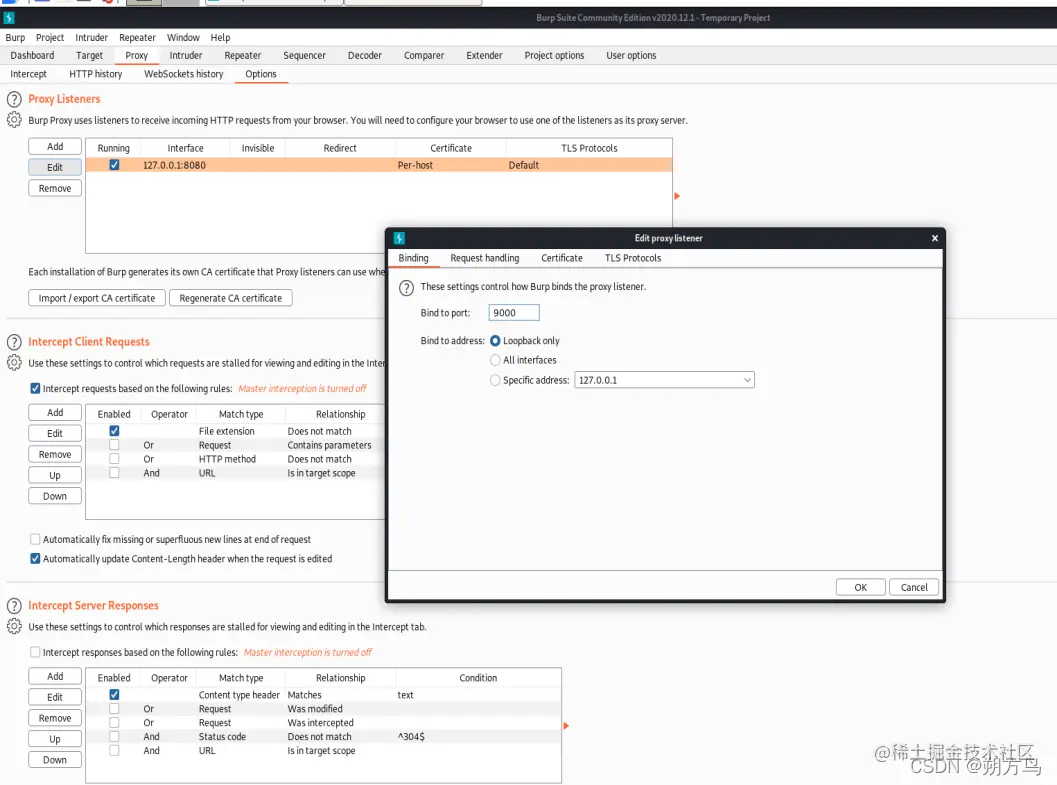Toggle File extension rule enabled checkbox
Screen dimensions: 1057x785
click(x=114, y=431)
